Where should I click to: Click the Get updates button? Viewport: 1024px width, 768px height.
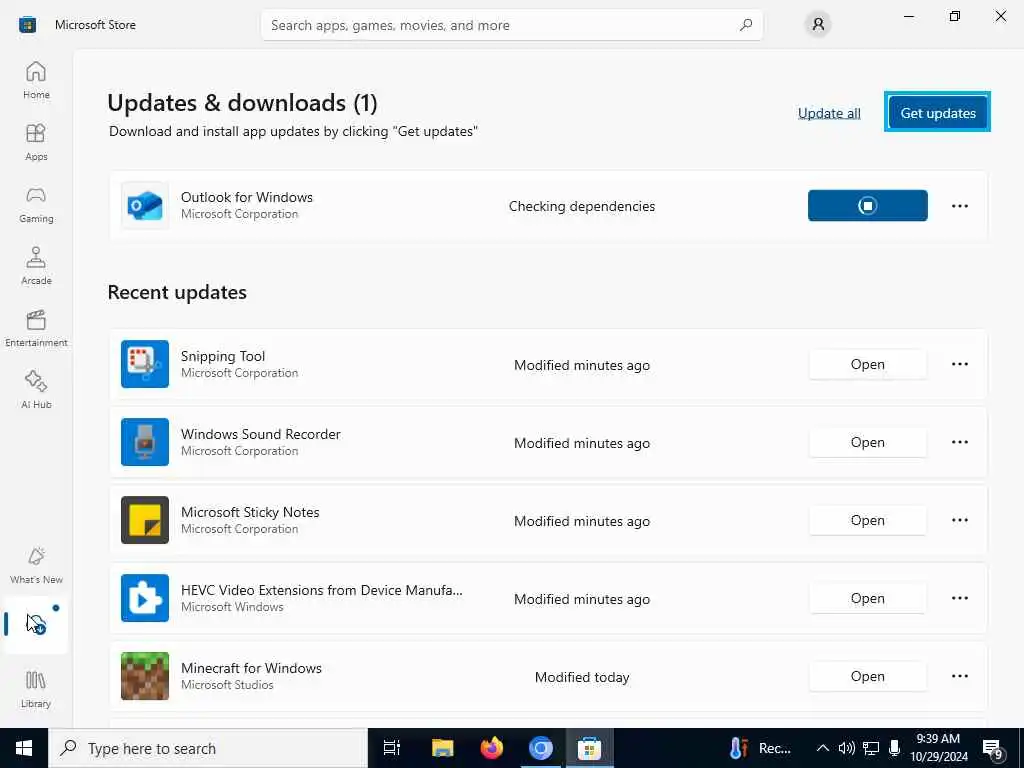click(938, 112)
